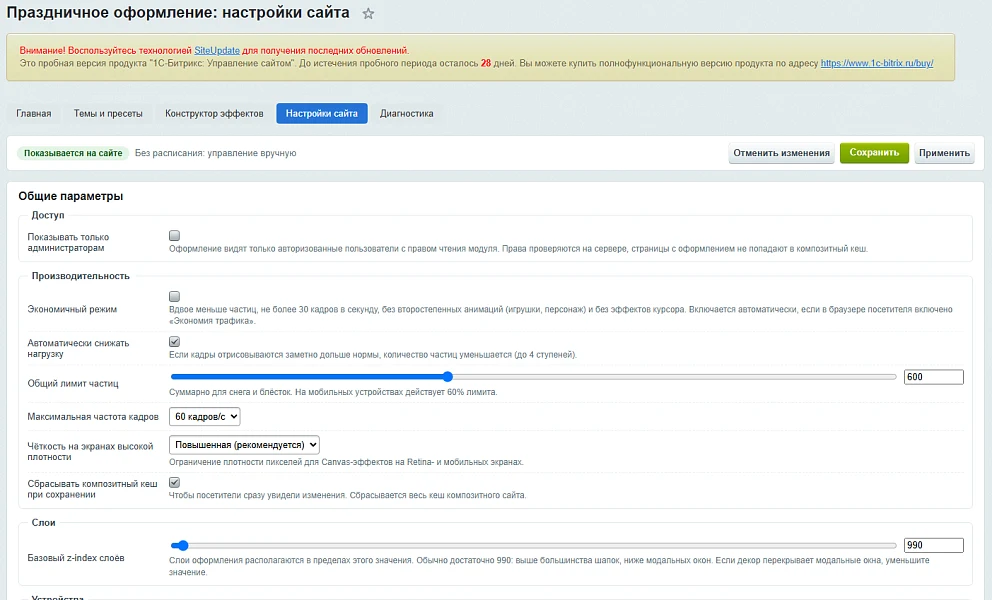Click the Общий лимит частиц slider
Image resolution: width=992 pixels, height=600 pixels.
(533, 377)
